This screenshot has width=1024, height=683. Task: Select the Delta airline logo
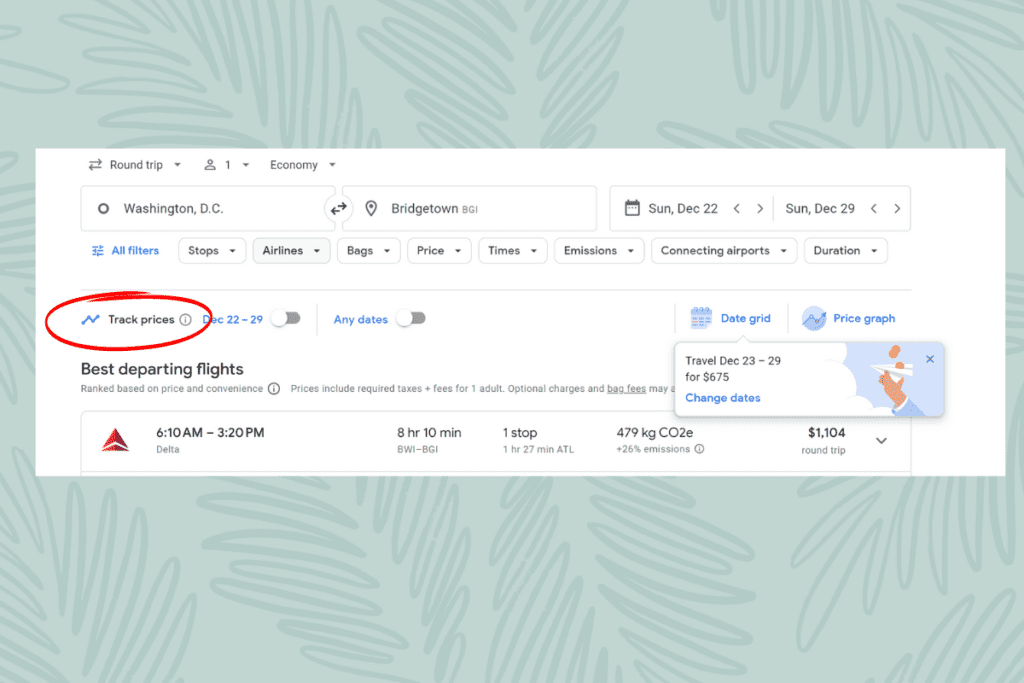tap(115, 438)
